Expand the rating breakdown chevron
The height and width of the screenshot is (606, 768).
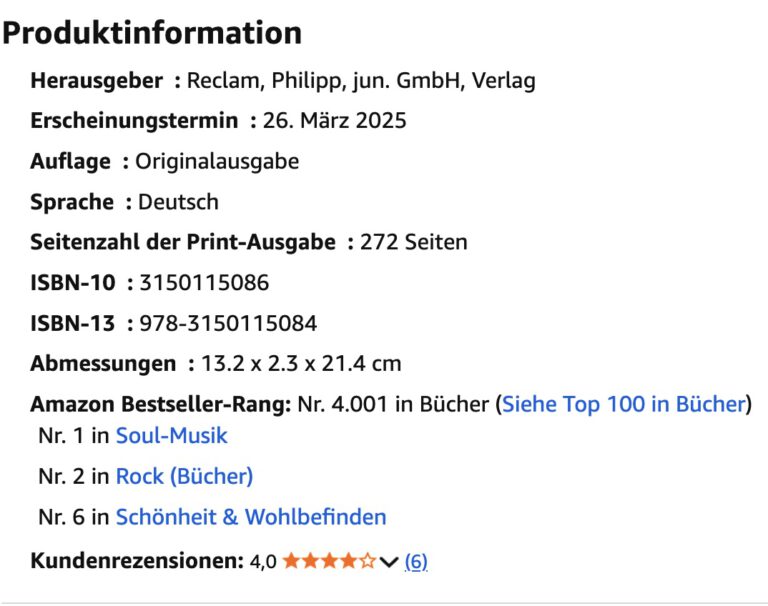389,562
